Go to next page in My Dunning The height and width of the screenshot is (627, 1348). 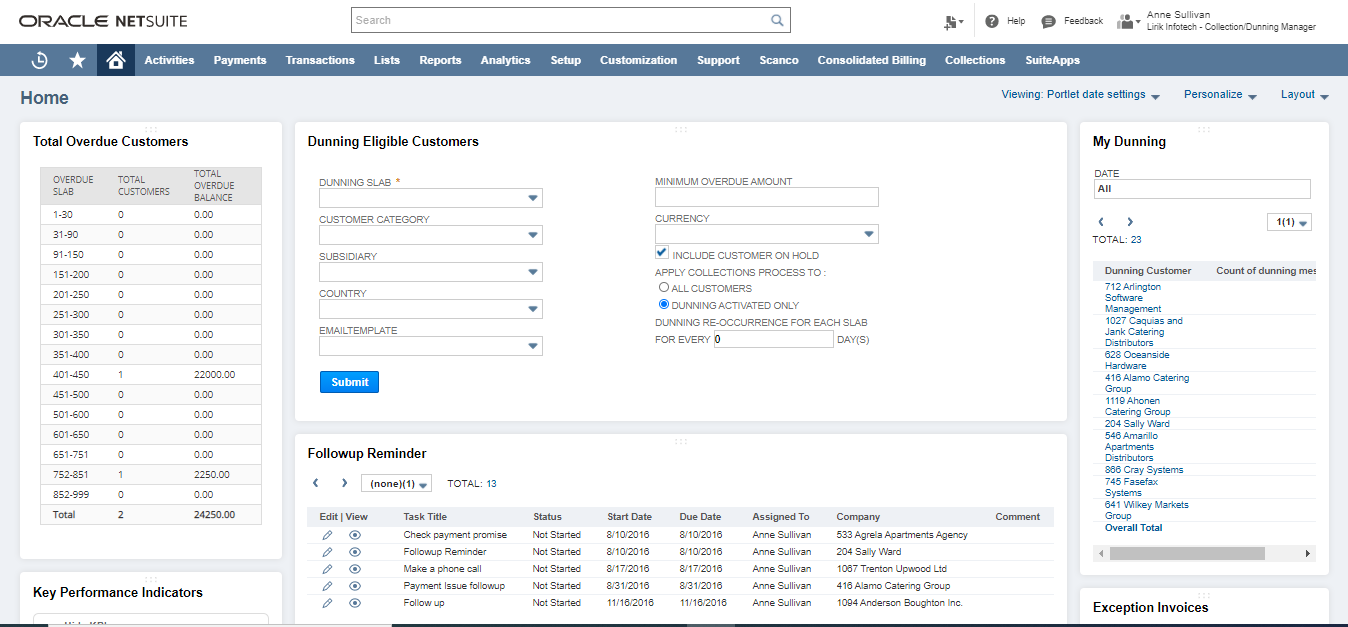click(x=1130, y=222)
